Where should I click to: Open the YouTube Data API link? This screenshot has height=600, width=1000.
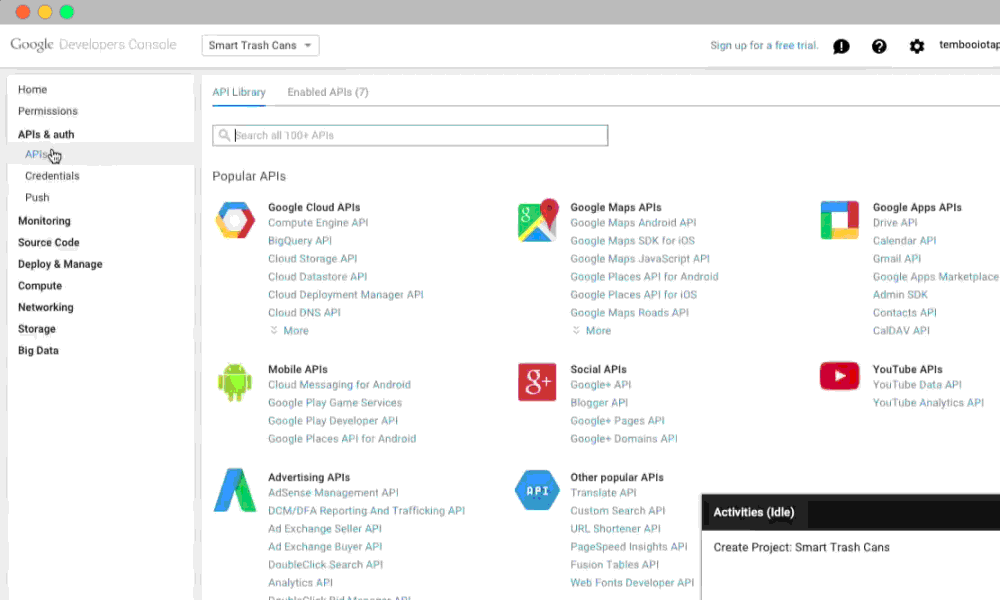(x=917, y=385)
